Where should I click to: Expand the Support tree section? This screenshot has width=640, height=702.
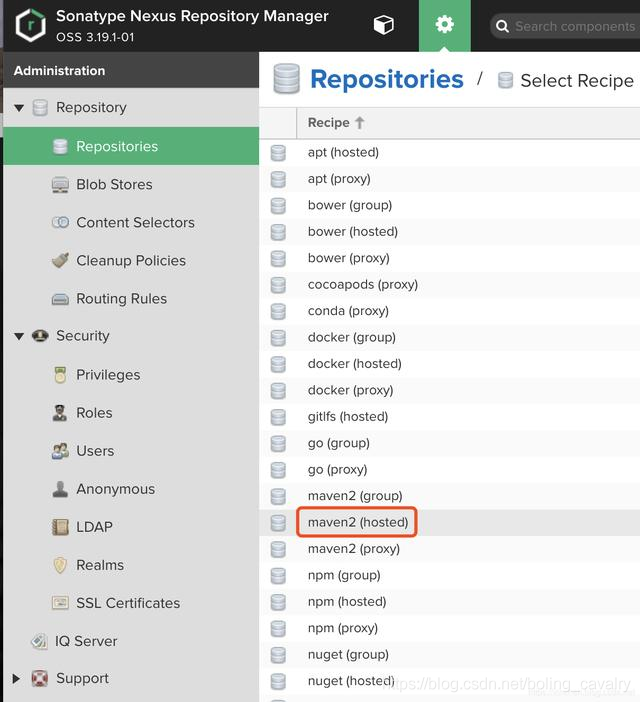click(16, 679)
